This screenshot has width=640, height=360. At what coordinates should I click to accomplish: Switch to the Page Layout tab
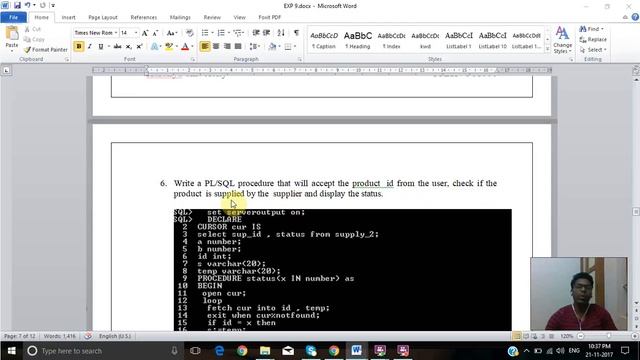click(103, 17)
